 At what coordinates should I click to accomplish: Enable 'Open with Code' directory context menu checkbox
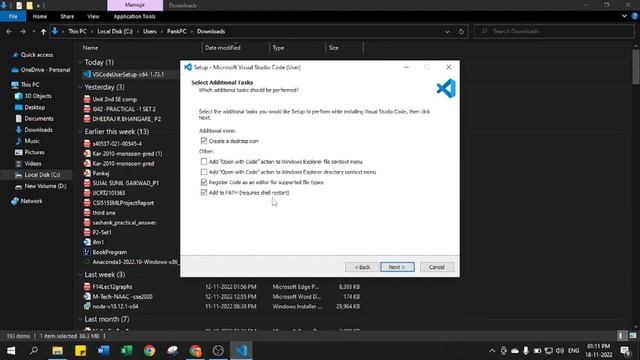pyautogui.click(x=204, y=172)
